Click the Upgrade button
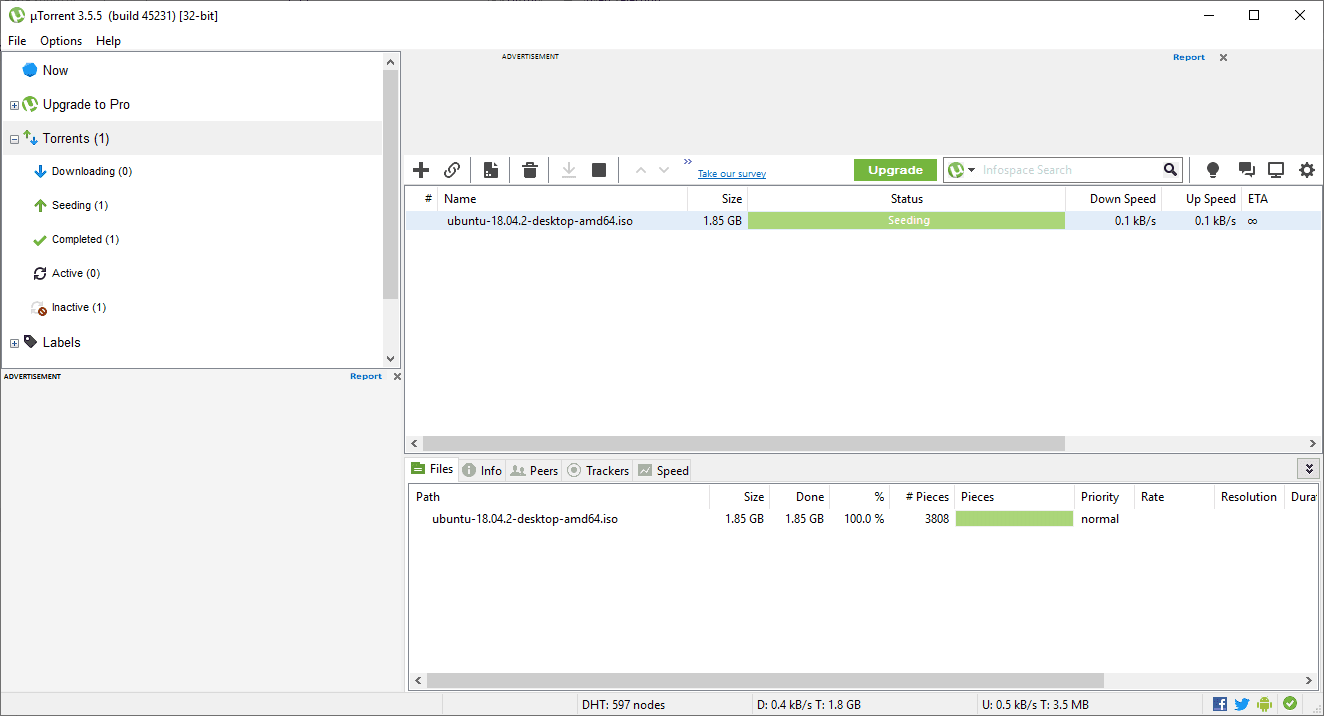1324x716 pixels. (895, 169)
